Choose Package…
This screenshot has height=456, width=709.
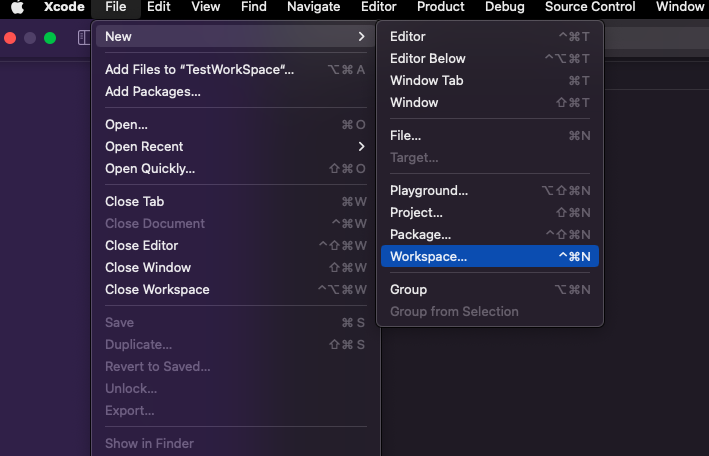[x=490, y=234]
